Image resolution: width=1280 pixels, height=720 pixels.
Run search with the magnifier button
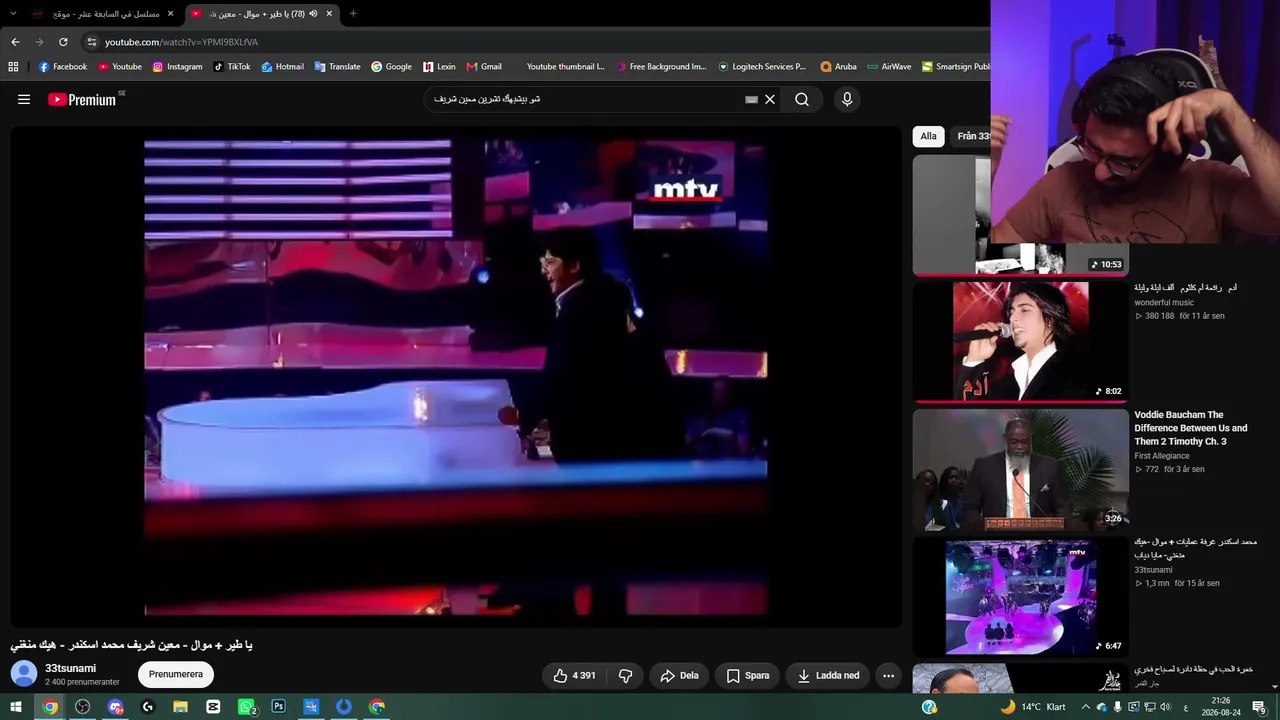point(802,99)
